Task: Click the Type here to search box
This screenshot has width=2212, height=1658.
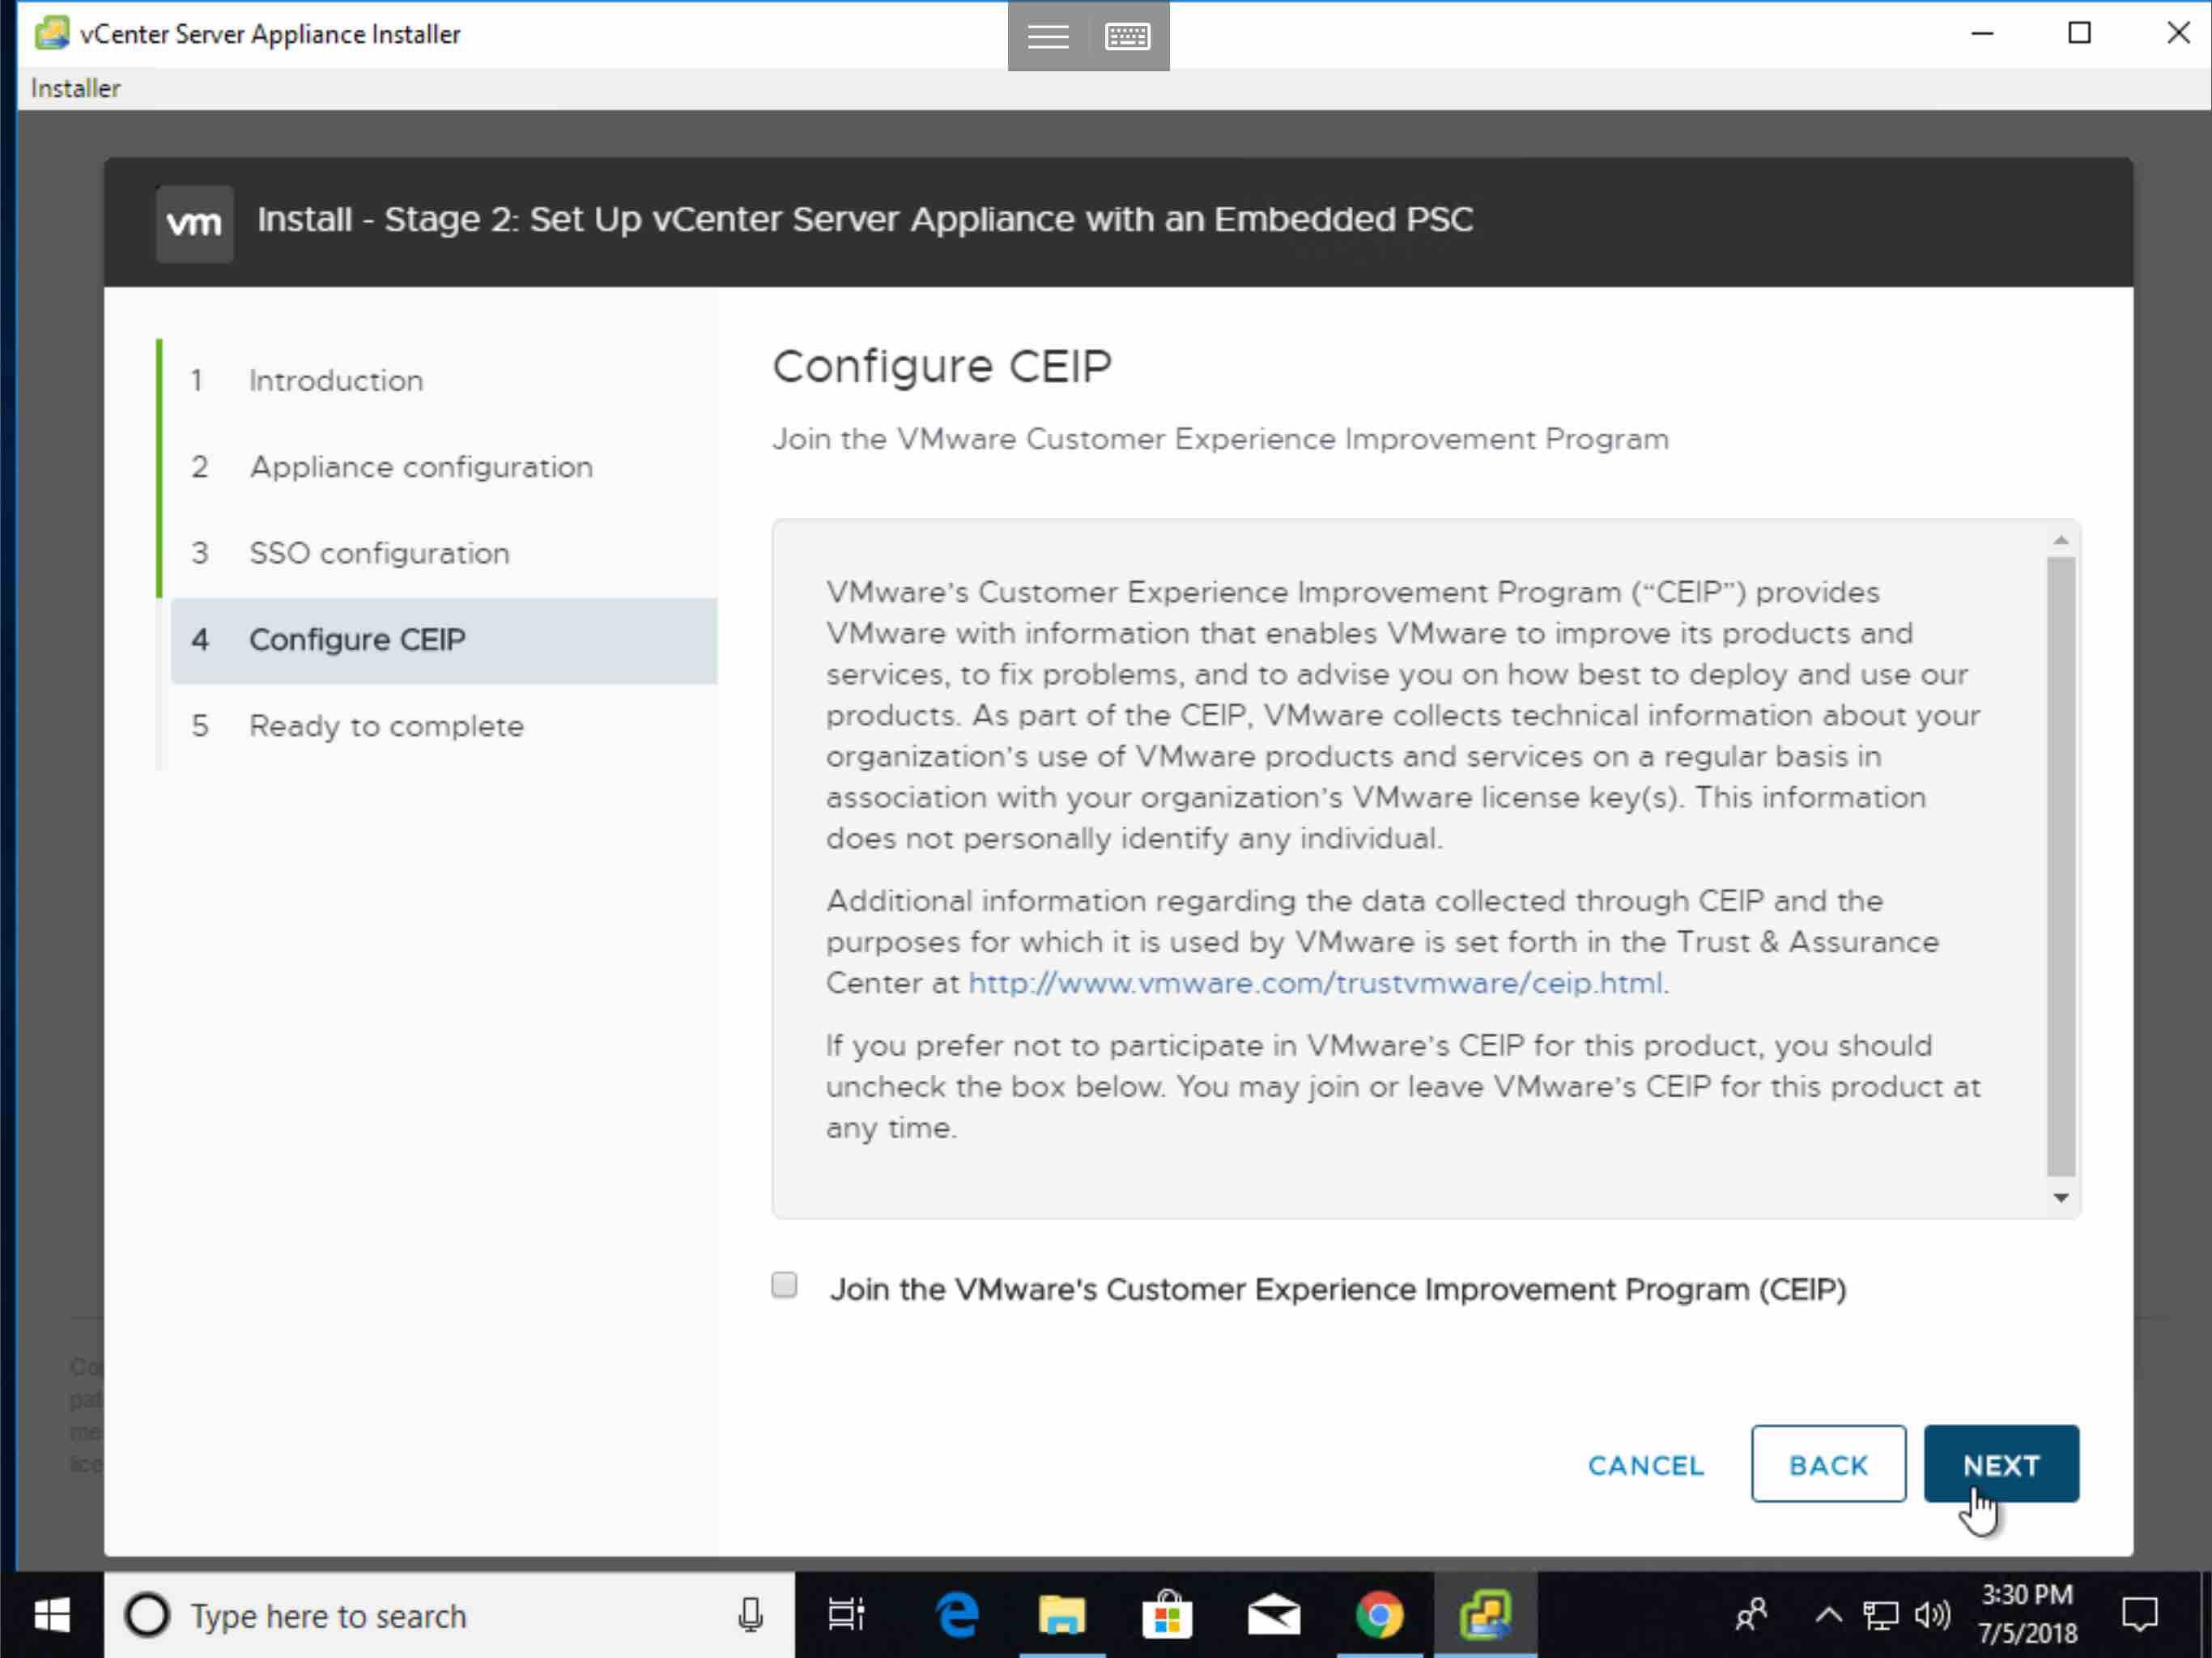Action: point(449,1614)
